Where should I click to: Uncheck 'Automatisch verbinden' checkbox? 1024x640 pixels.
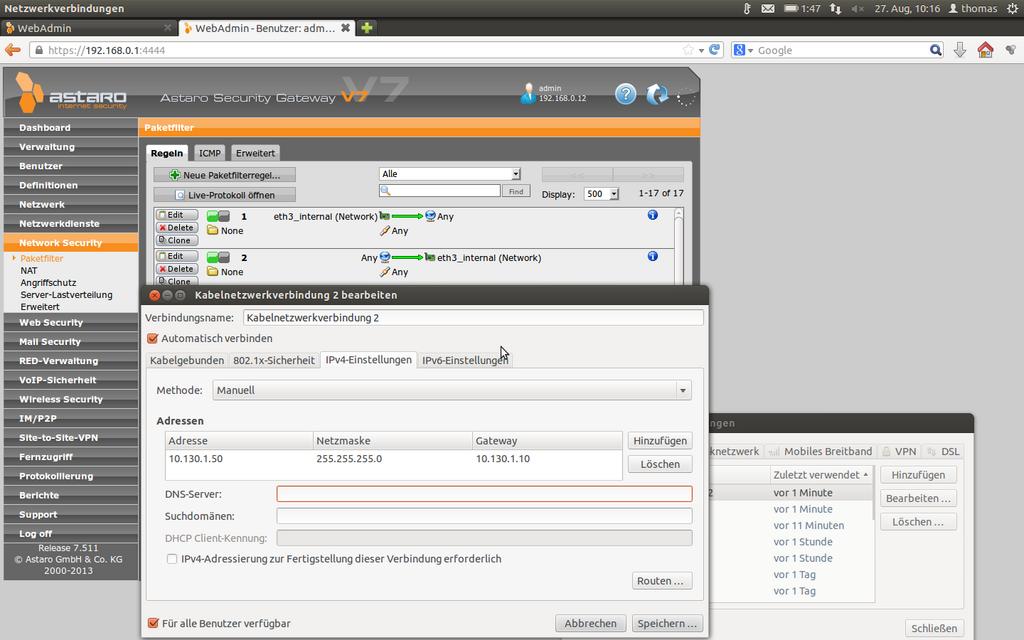tap(153, 338)
